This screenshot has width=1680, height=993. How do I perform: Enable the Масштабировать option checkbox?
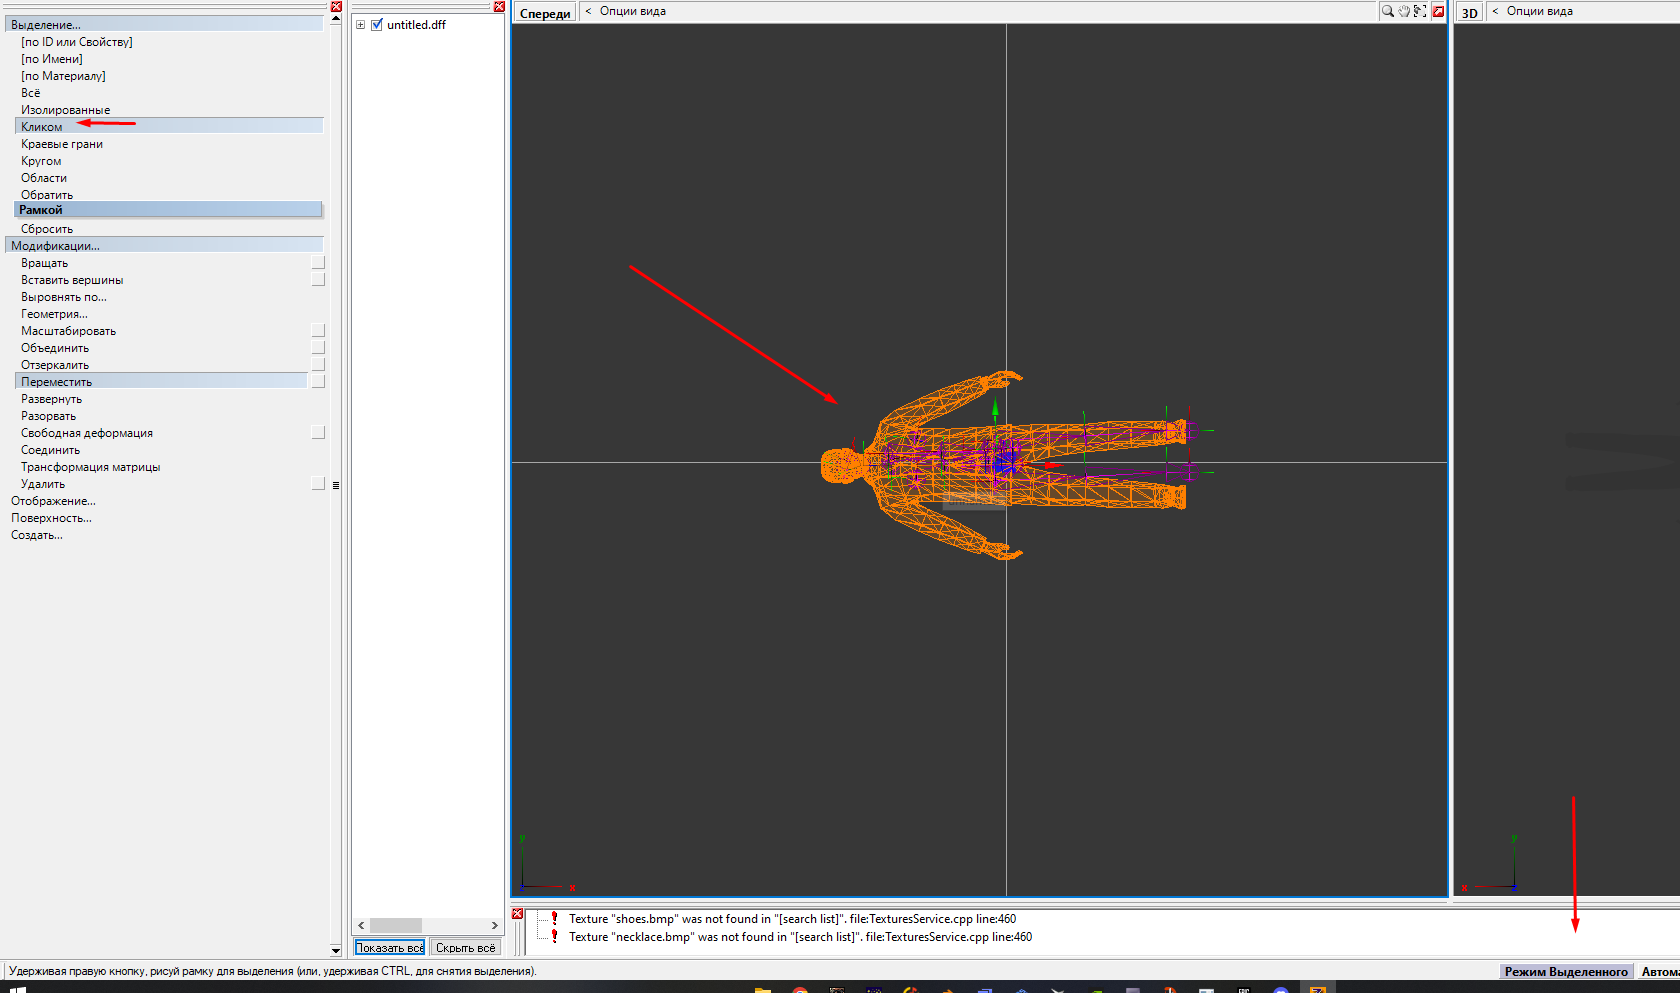click(x=318, y=331)
